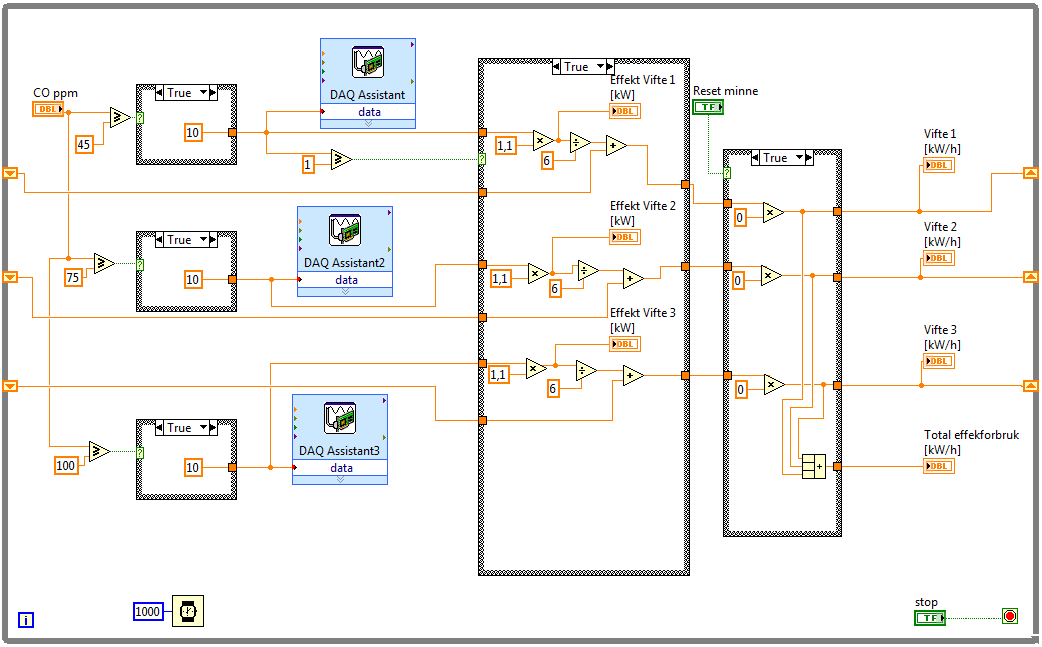Click the Vifte 1 [kW/h] DBL indicator terminal
1042x647 pixels.
(939, 165)
